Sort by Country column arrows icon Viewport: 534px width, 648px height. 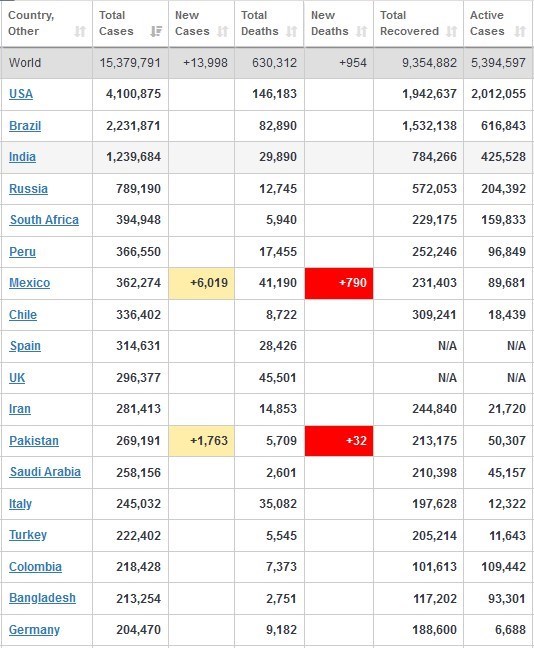click(80, 31)
